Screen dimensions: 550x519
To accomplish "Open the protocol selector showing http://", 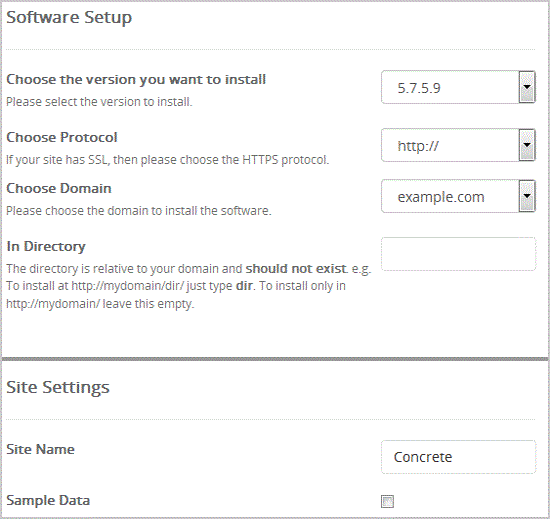I will point(458,145).
